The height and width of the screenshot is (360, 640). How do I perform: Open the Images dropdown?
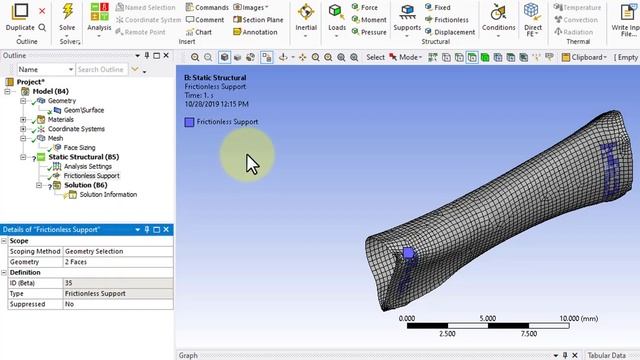click(x=251, y=7)
